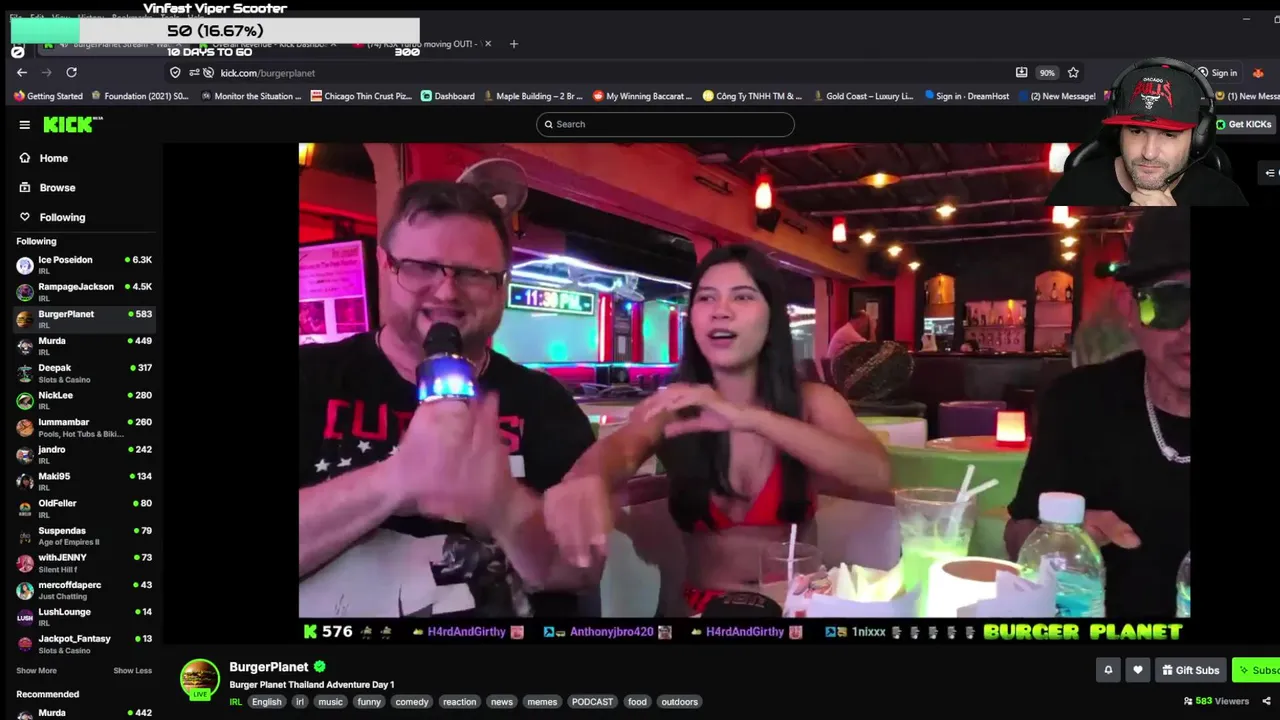Viewport: 1280px width, 720px height.
Task: Open Deepak Slots & Casino channel
Action: pyautogui.click(x=84, y=373)
